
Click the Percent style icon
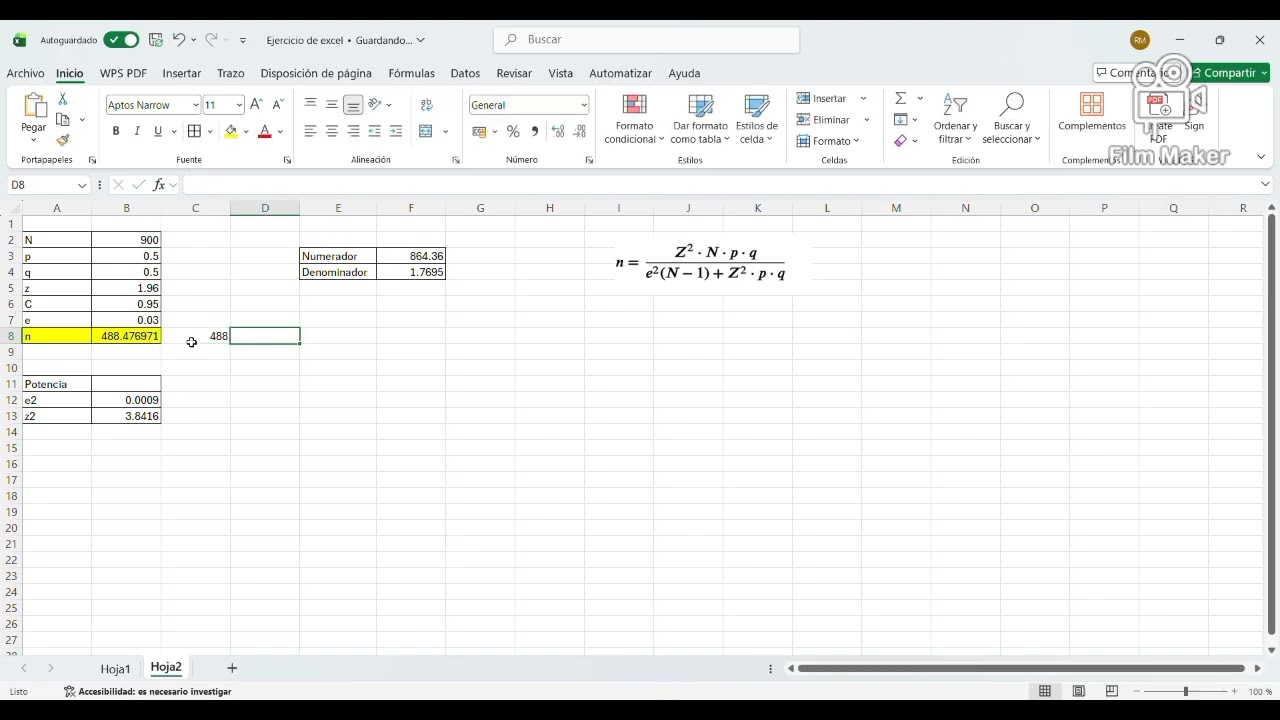pyautogui.click(x=513, y=131)
